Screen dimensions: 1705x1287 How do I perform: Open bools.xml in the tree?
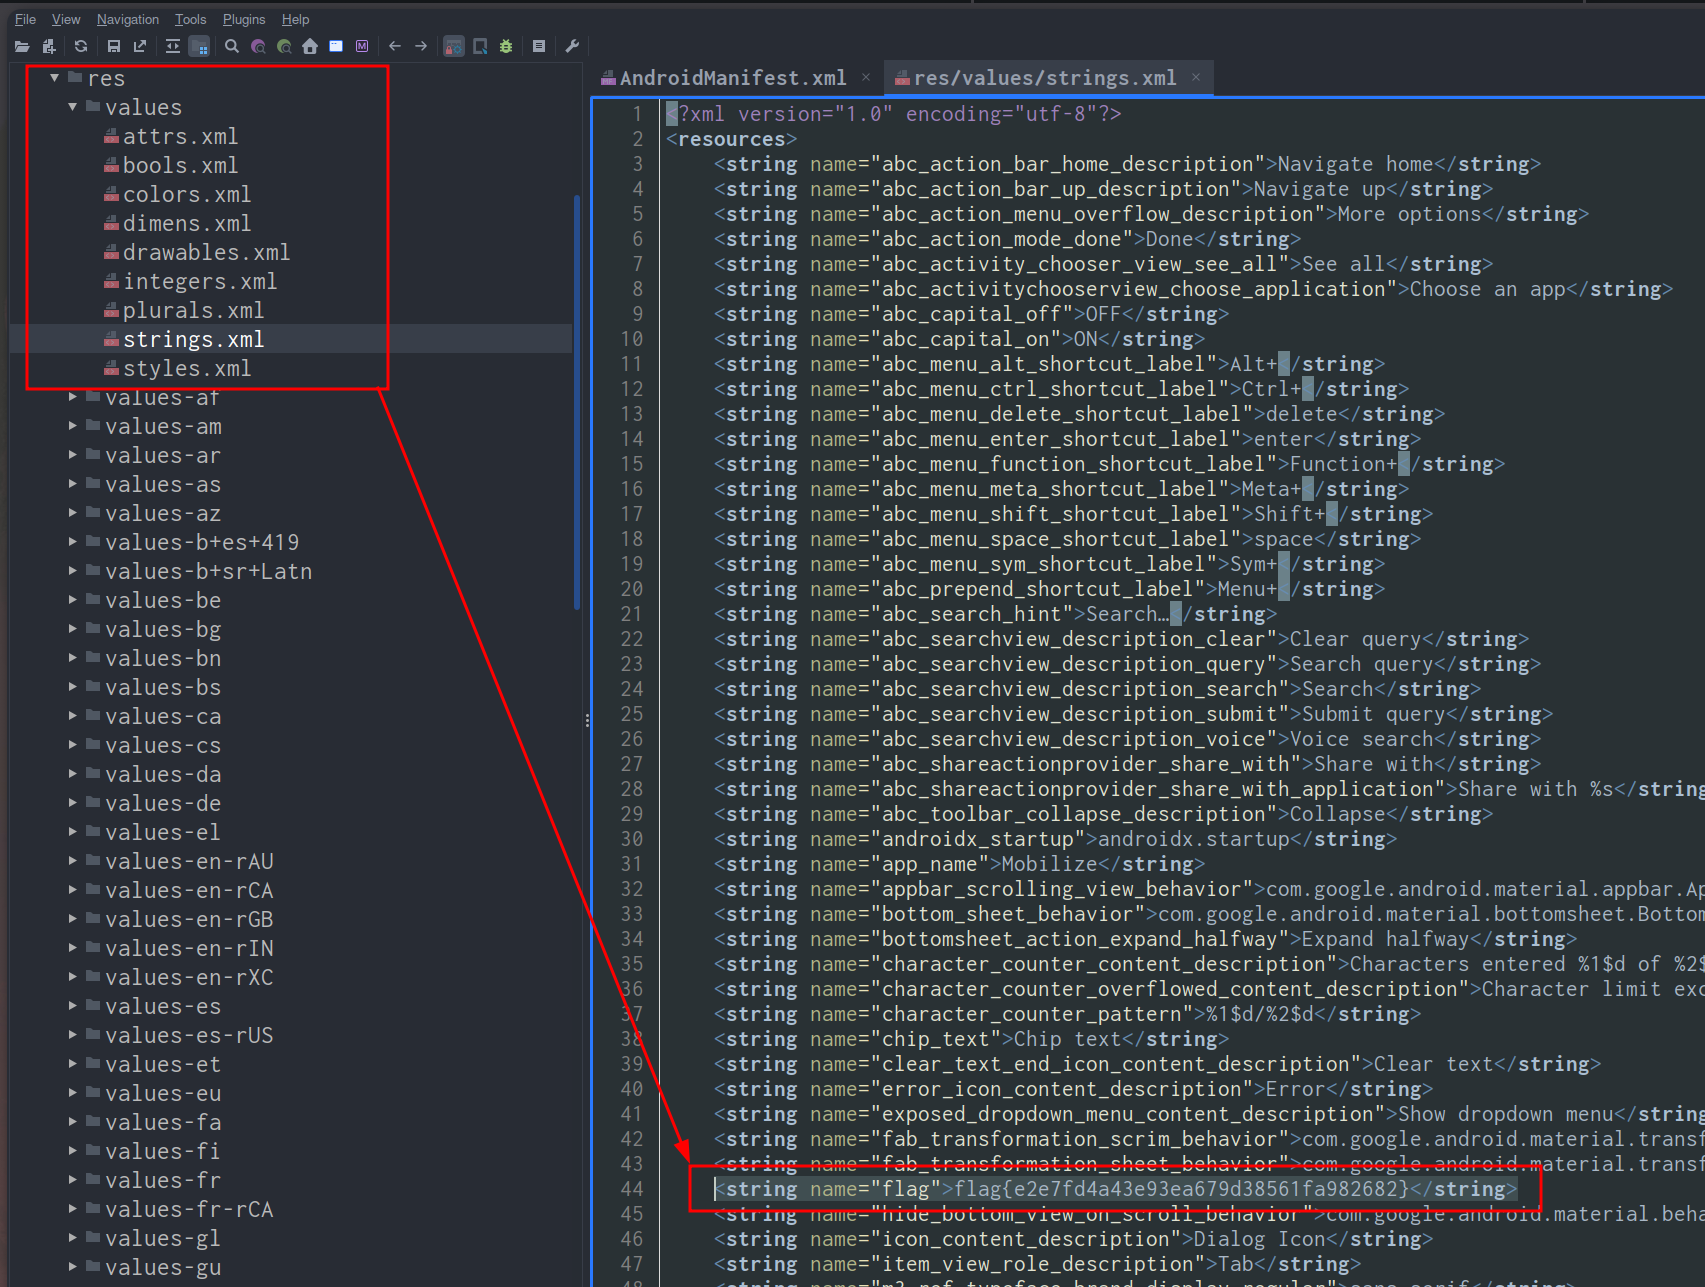(x=171, y=165)
